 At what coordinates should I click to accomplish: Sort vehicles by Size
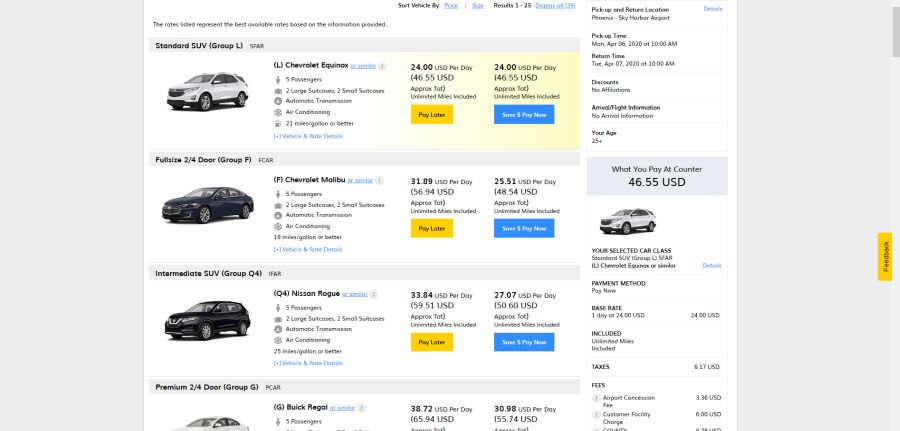coord(478,5)
